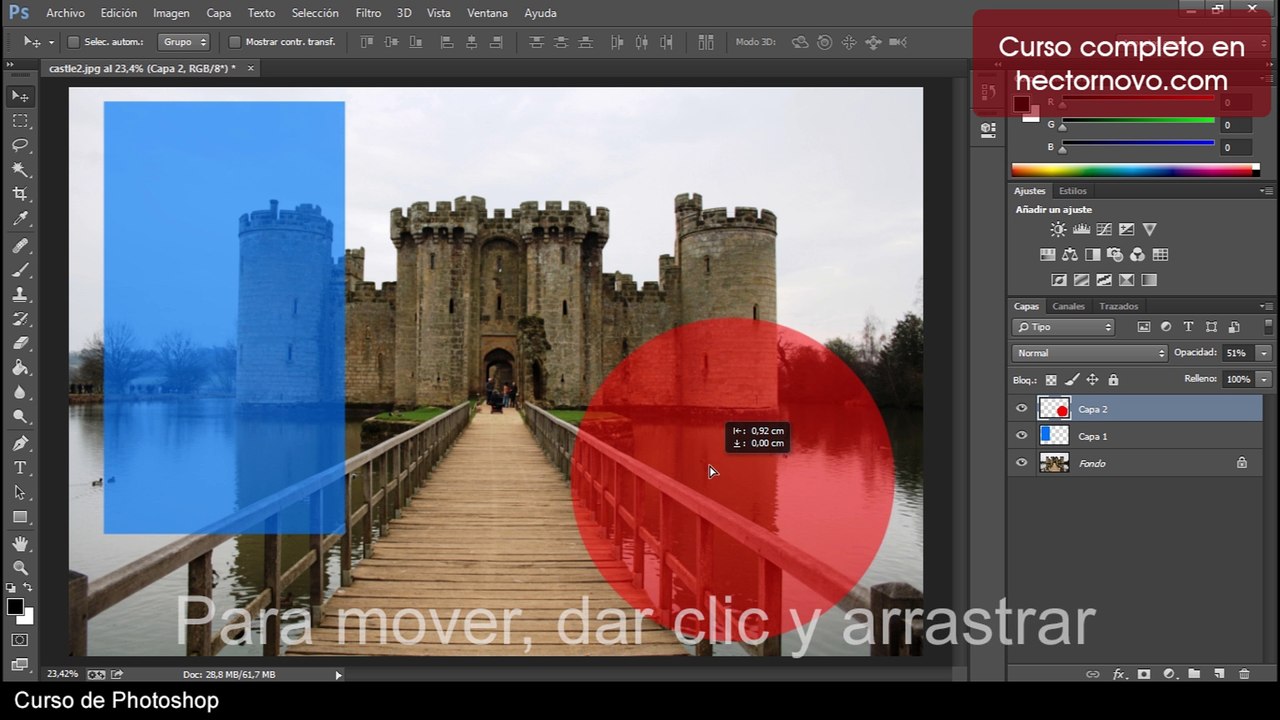The height and width of the screenshot is (720, 1280).
Task: Click the delete layer trash icon
Action: pyautogui.click(x=1244, y=675)
